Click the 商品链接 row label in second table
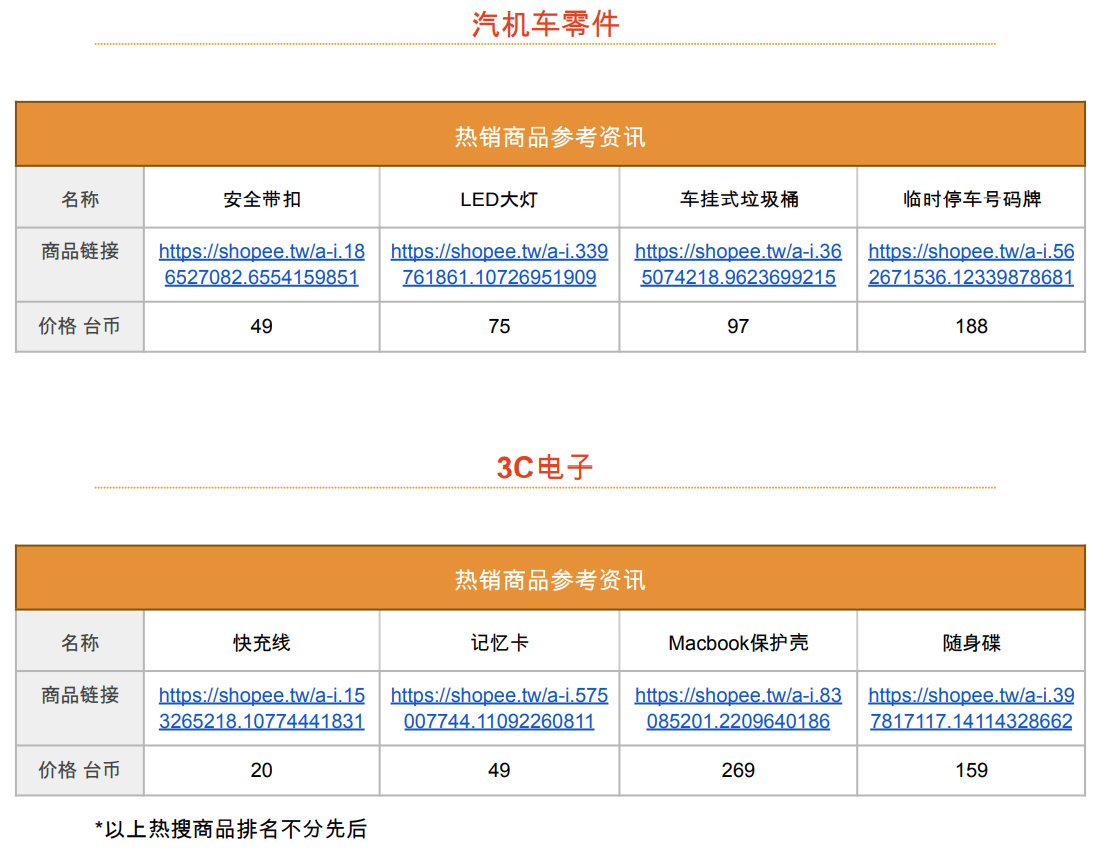 tap(80, 708)
